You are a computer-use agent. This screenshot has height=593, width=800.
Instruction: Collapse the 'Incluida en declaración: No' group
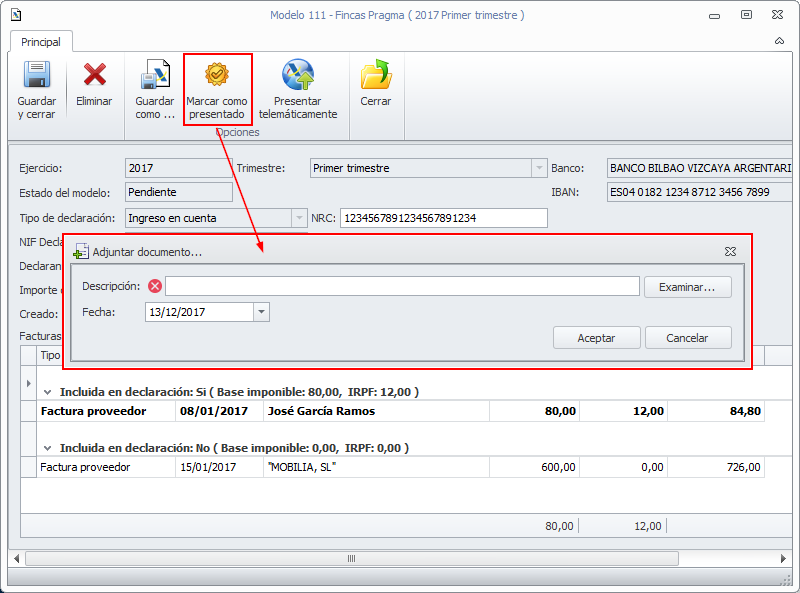(47, 448)
